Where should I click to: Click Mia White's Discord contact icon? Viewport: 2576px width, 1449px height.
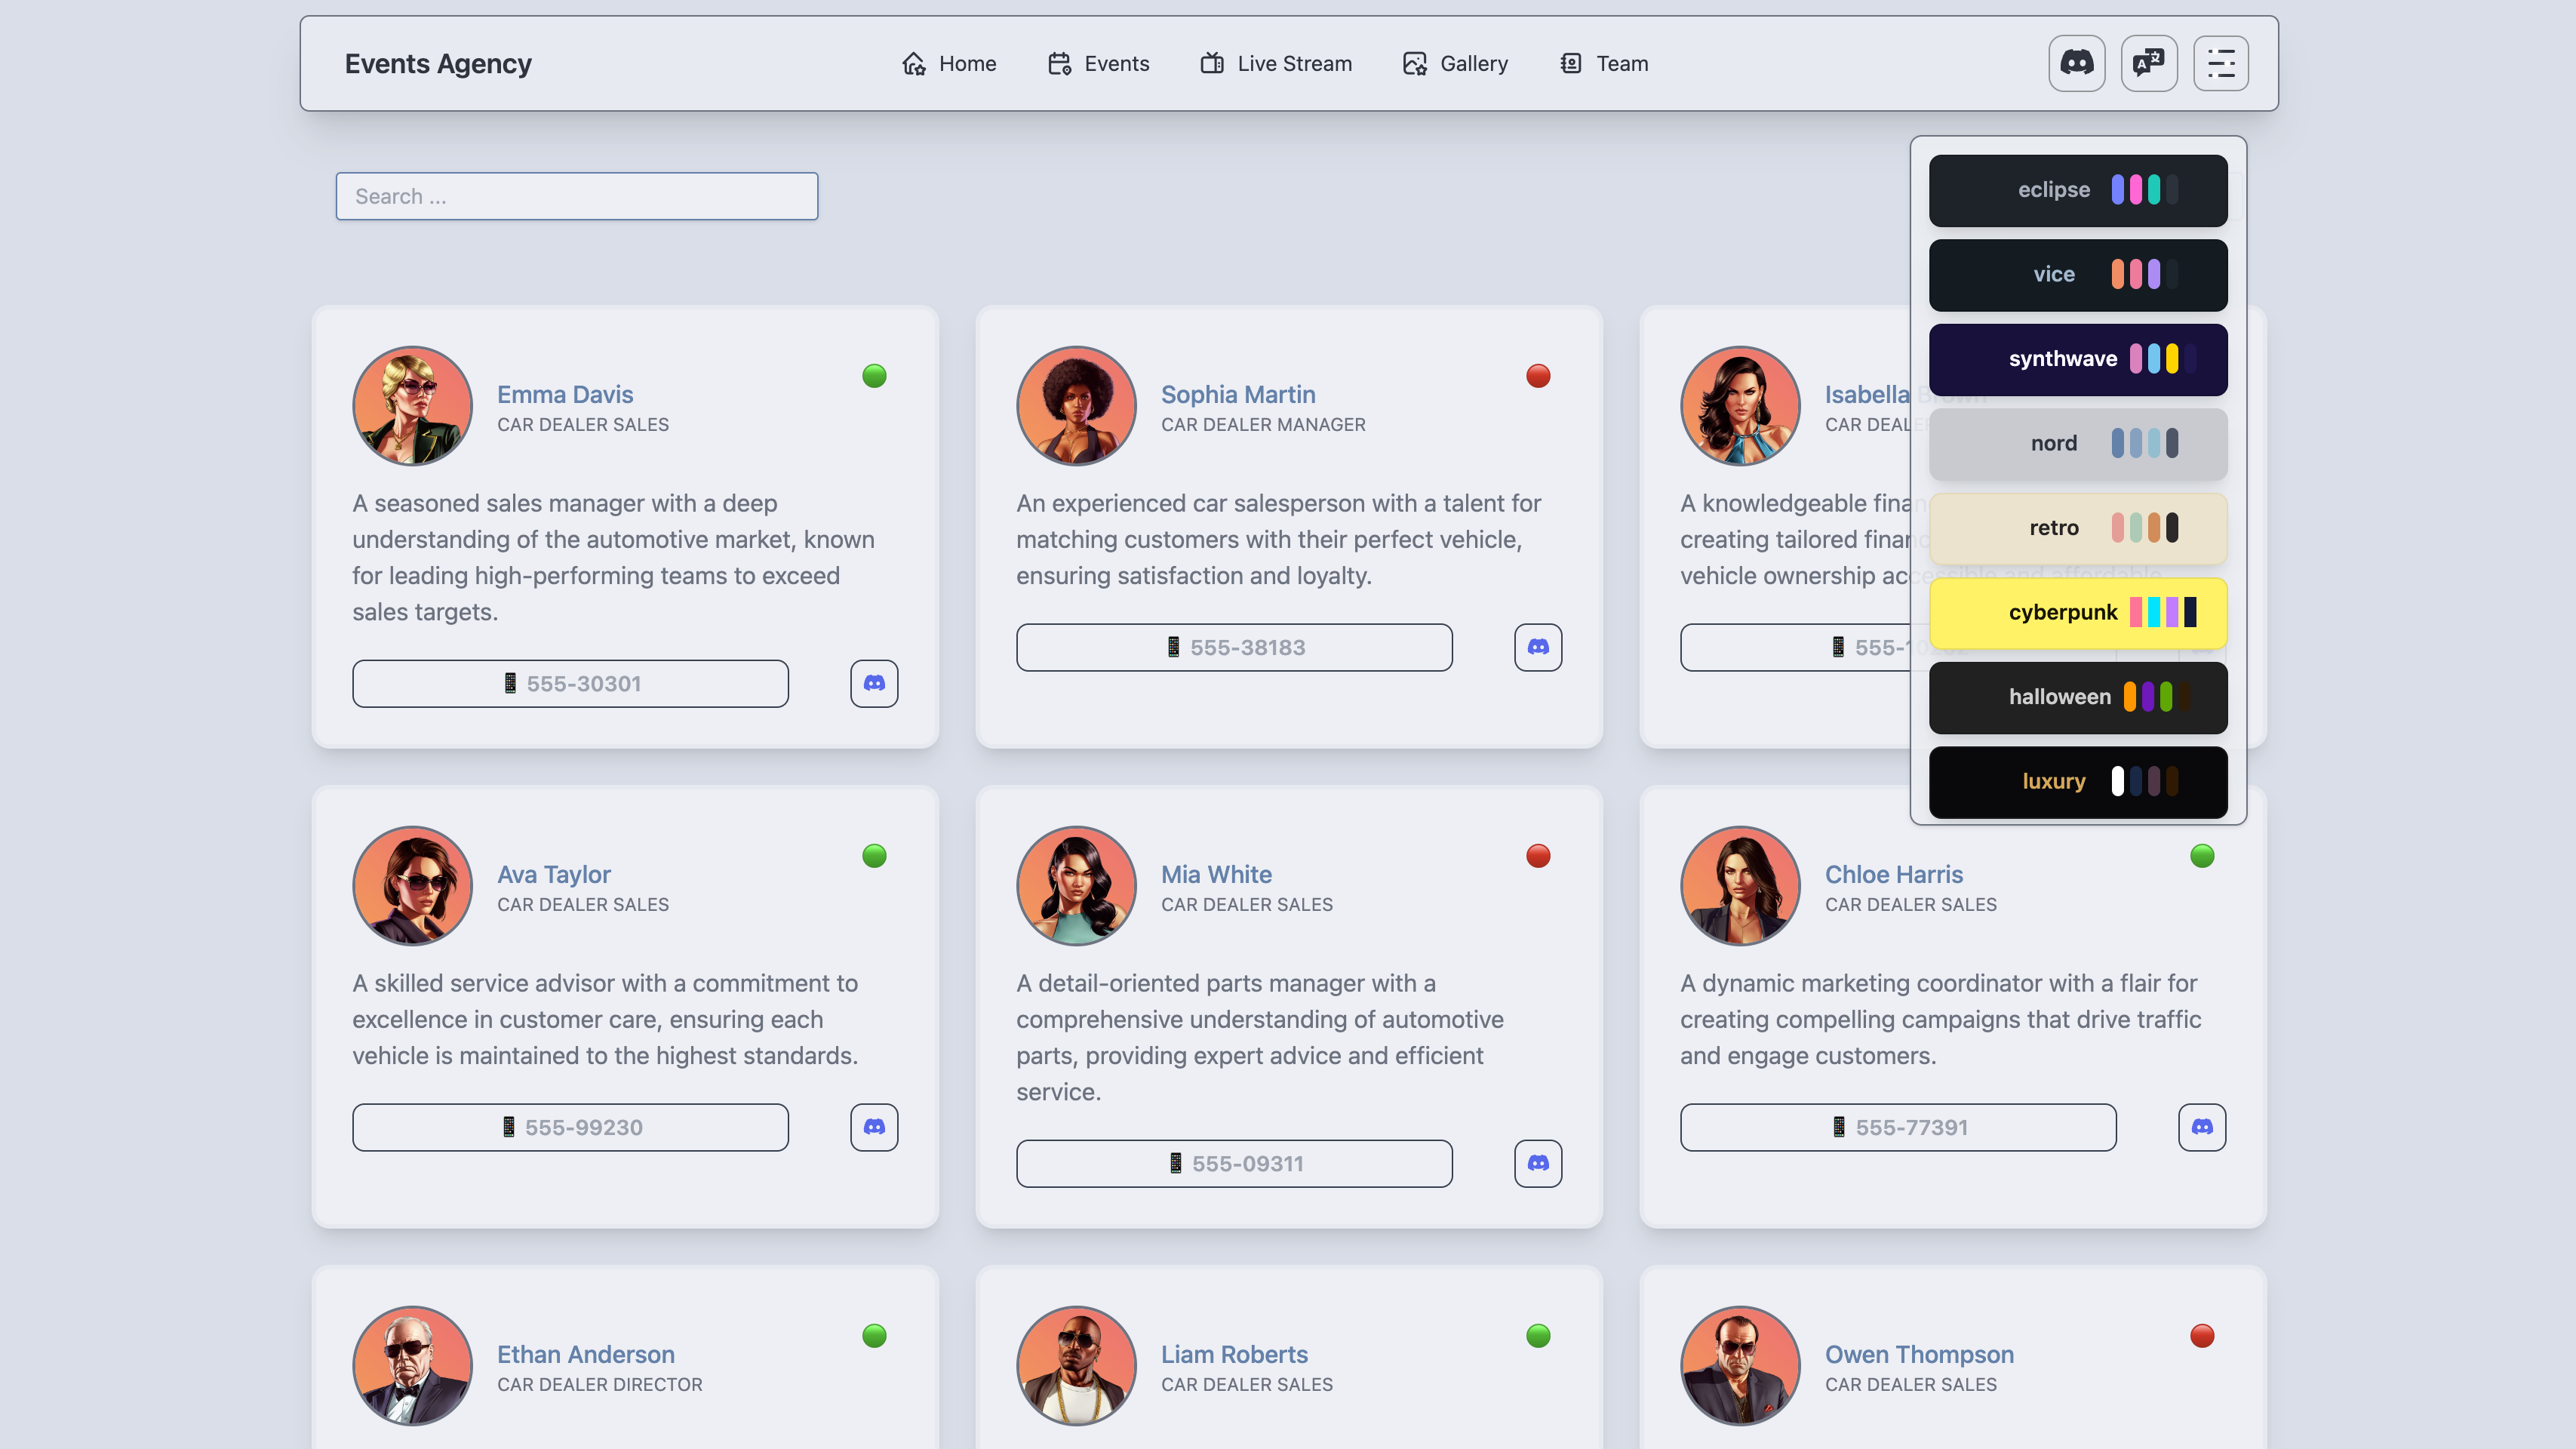1538,1163
